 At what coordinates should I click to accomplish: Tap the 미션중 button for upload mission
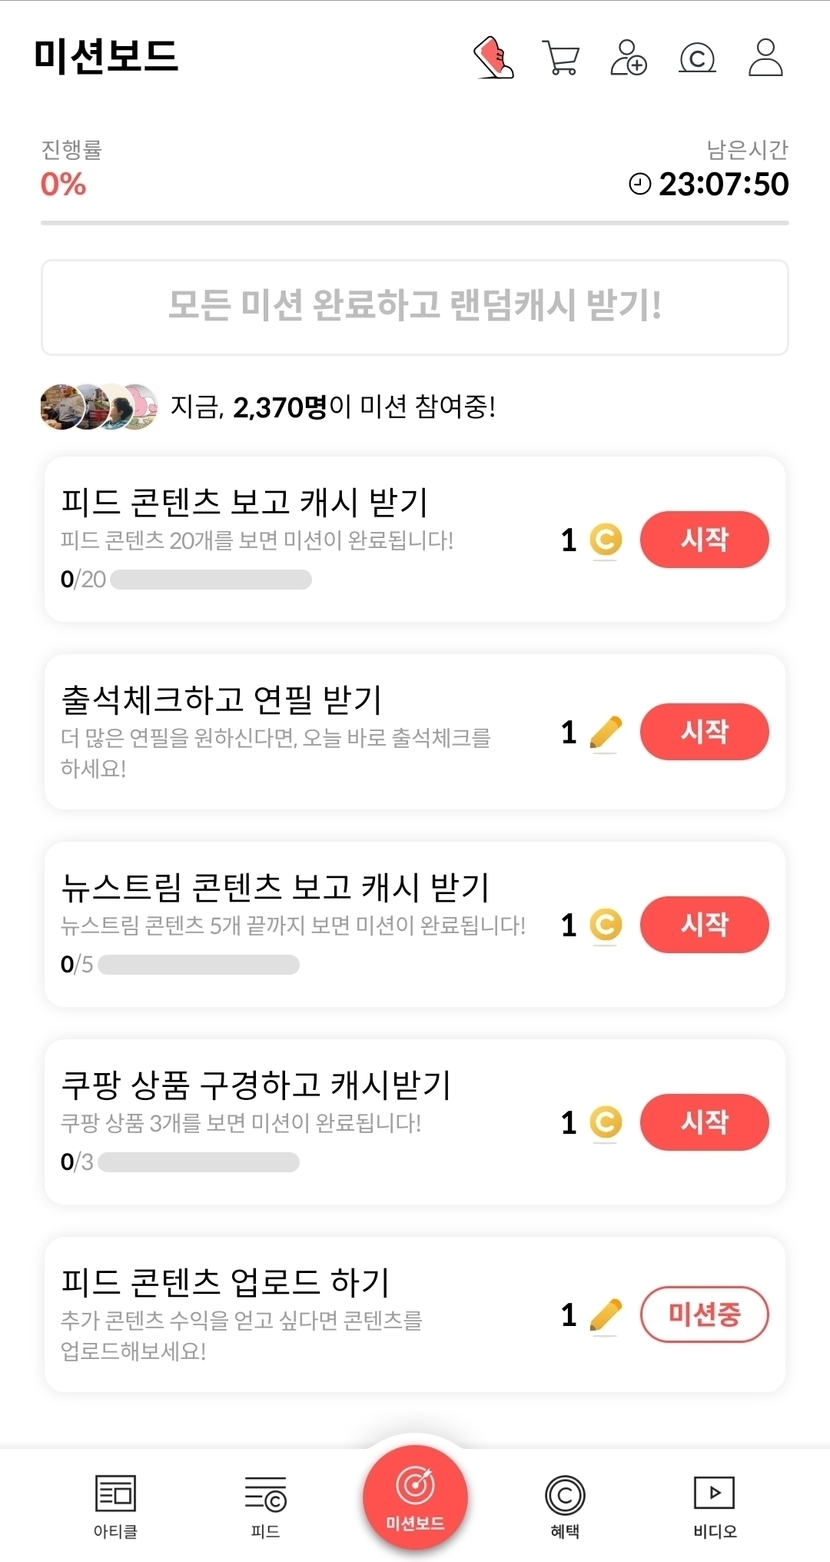704,1314
